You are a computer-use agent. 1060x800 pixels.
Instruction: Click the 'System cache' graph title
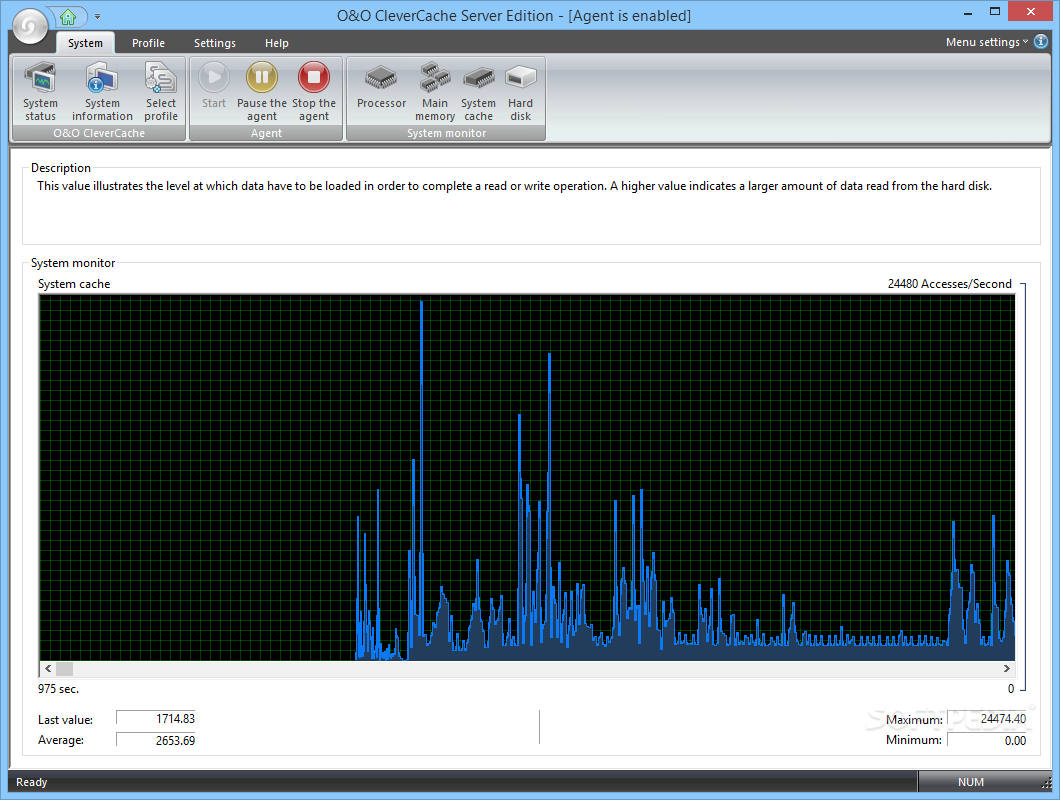pyautogui.click(x=74, y=284)
